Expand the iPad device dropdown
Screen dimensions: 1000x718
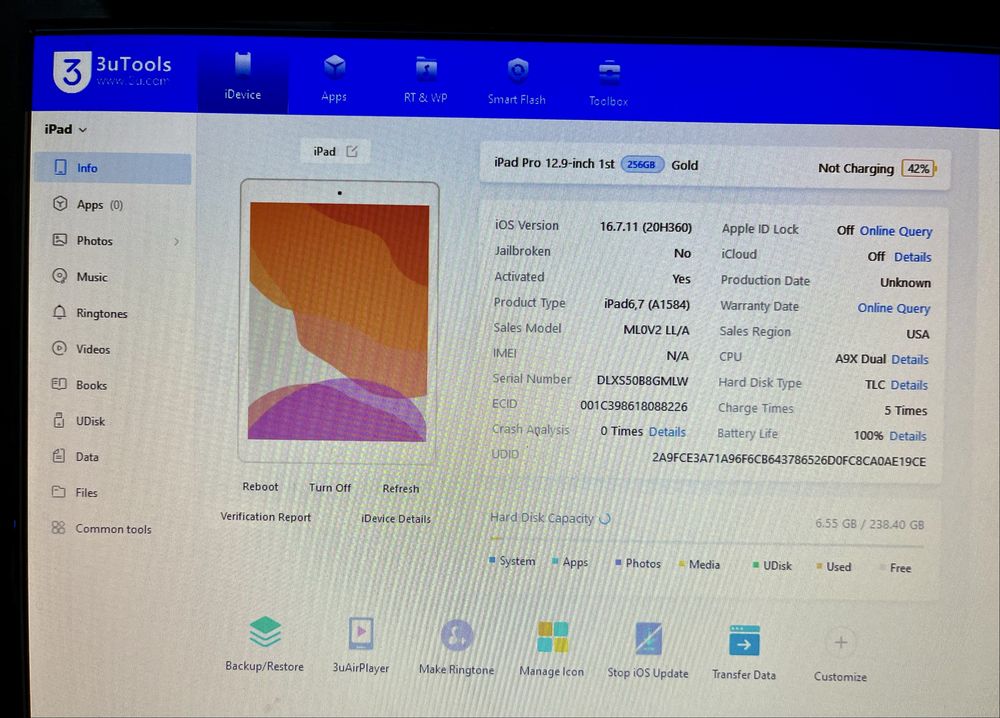pyautogui.click(x=65, y=129)
